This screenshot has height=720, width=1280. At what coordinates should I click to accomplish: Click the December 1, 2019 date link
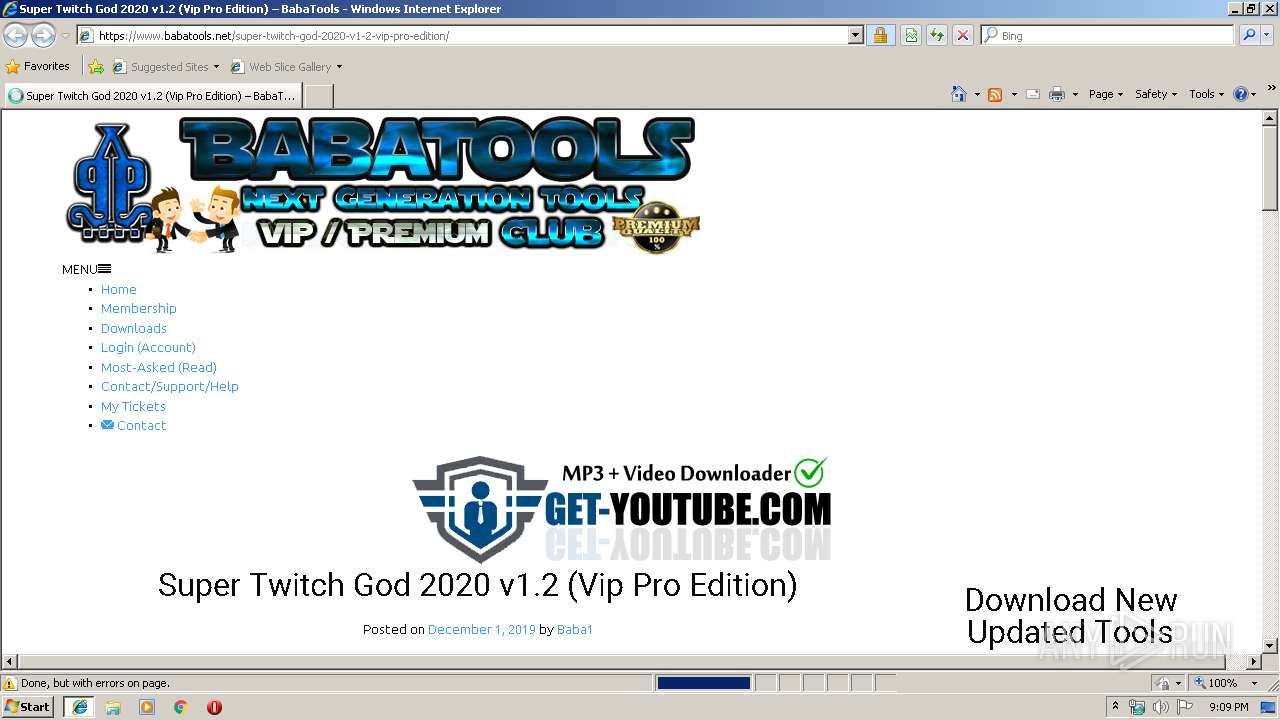(x=481, y=629)
